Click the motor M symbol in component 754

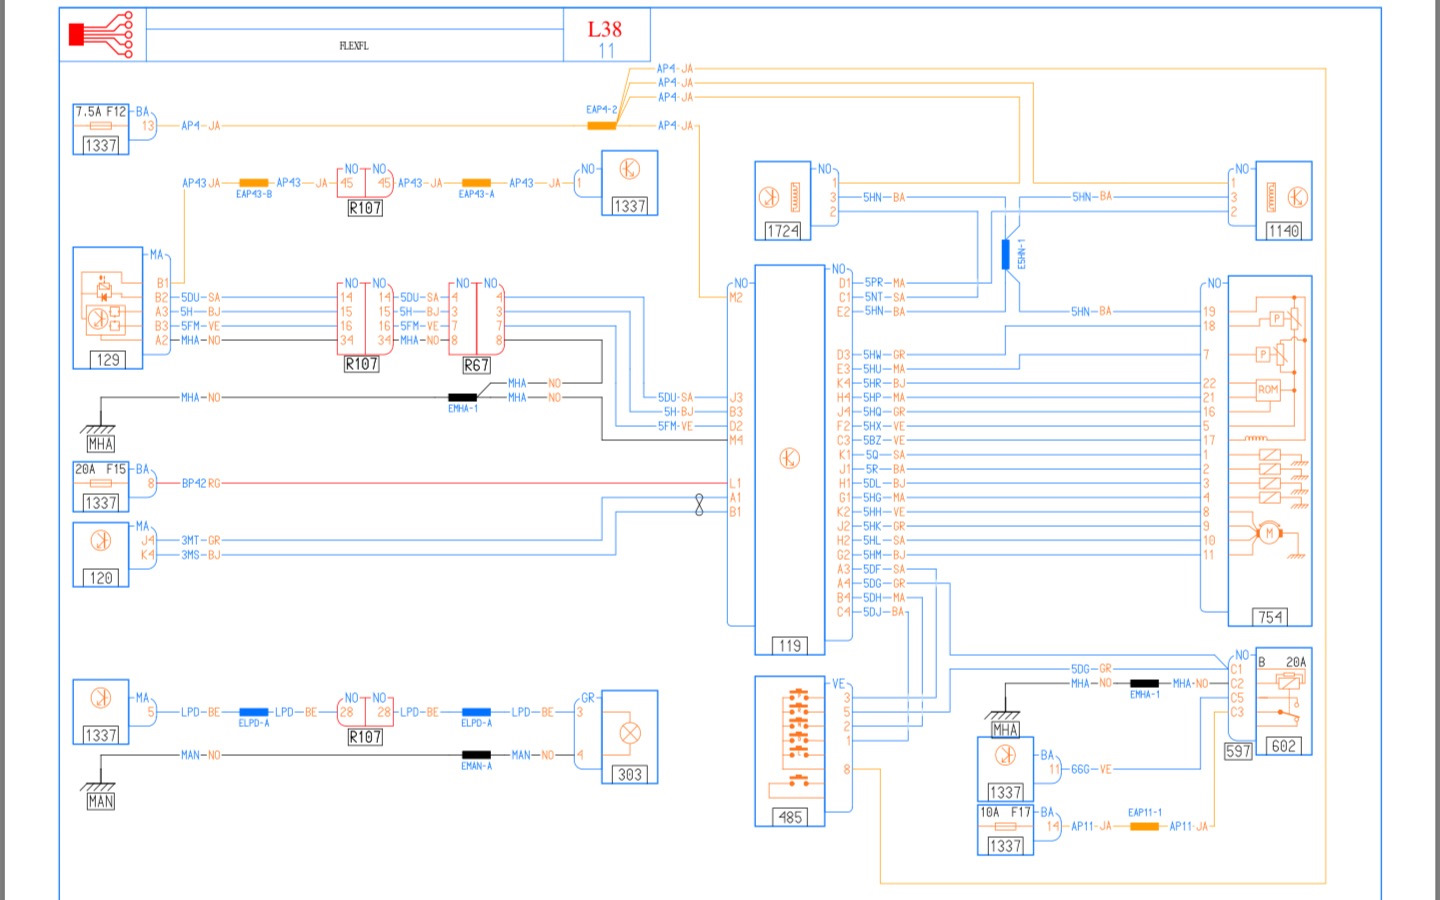tap(1270, 533)
